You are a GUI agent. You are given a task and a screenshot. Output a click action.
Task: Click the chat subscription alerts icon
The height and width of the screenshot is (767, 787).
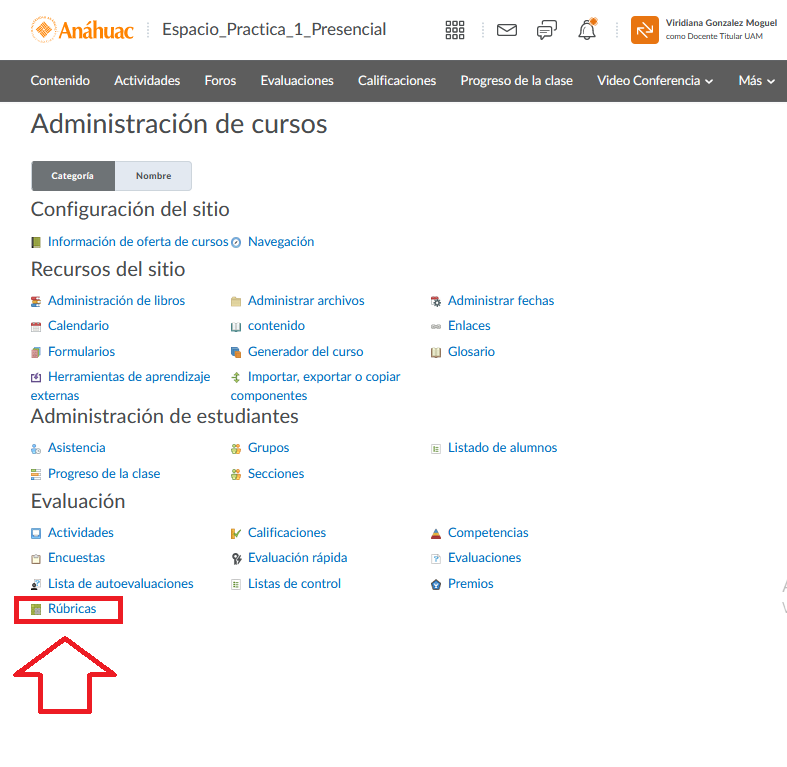(547, 30)
